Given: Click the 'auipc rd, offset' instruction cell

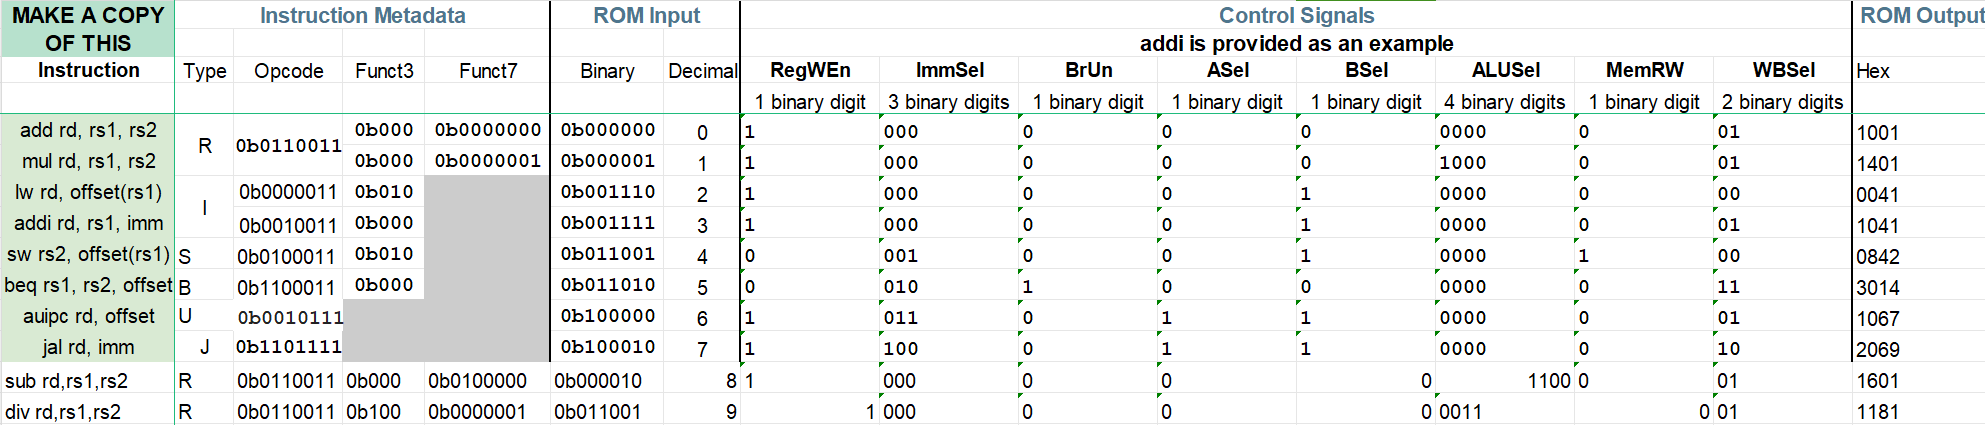Looking at the screenshot, I should tap(88, 316).
